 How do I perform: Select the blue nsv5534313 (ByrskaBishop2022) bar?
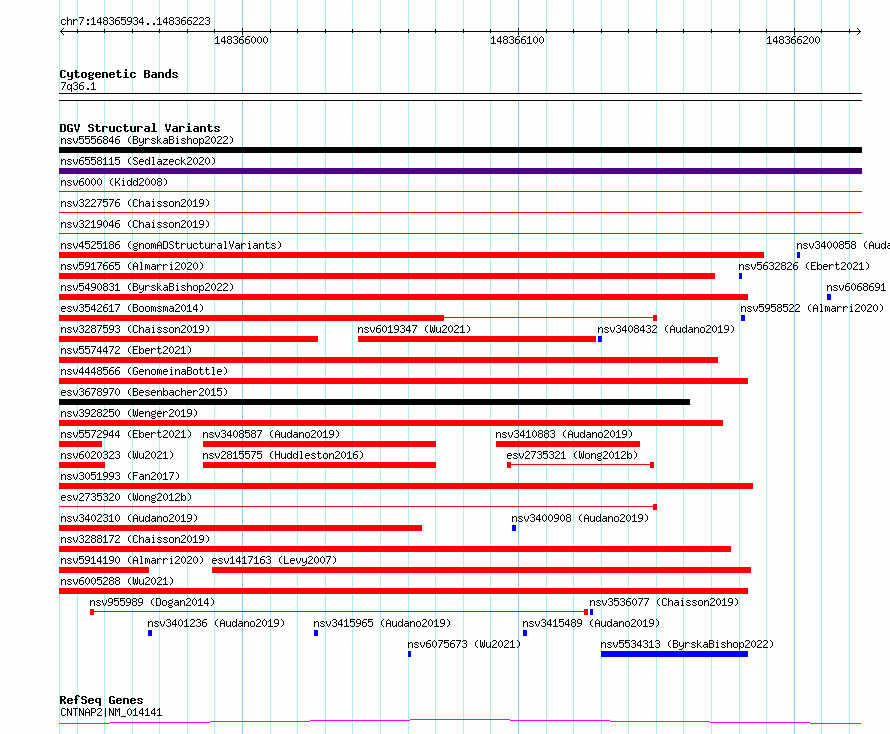674,654
